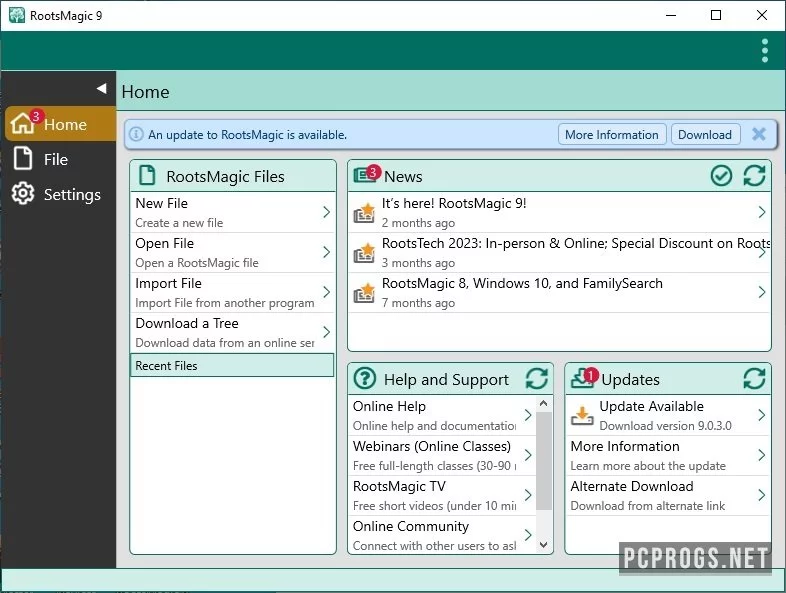This screenshot has width=786, height=593.
Task: Open RootsMagic 8, Windows 10, FamilySearch news
Action: click(559, 292)
